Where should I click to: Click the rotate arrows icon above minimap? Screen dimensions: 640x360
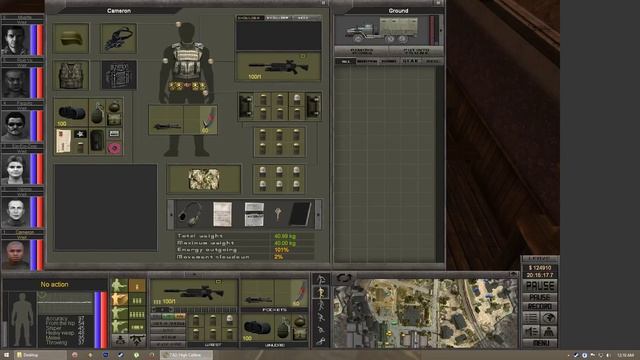pyautogui.click(x=344, y=278)
